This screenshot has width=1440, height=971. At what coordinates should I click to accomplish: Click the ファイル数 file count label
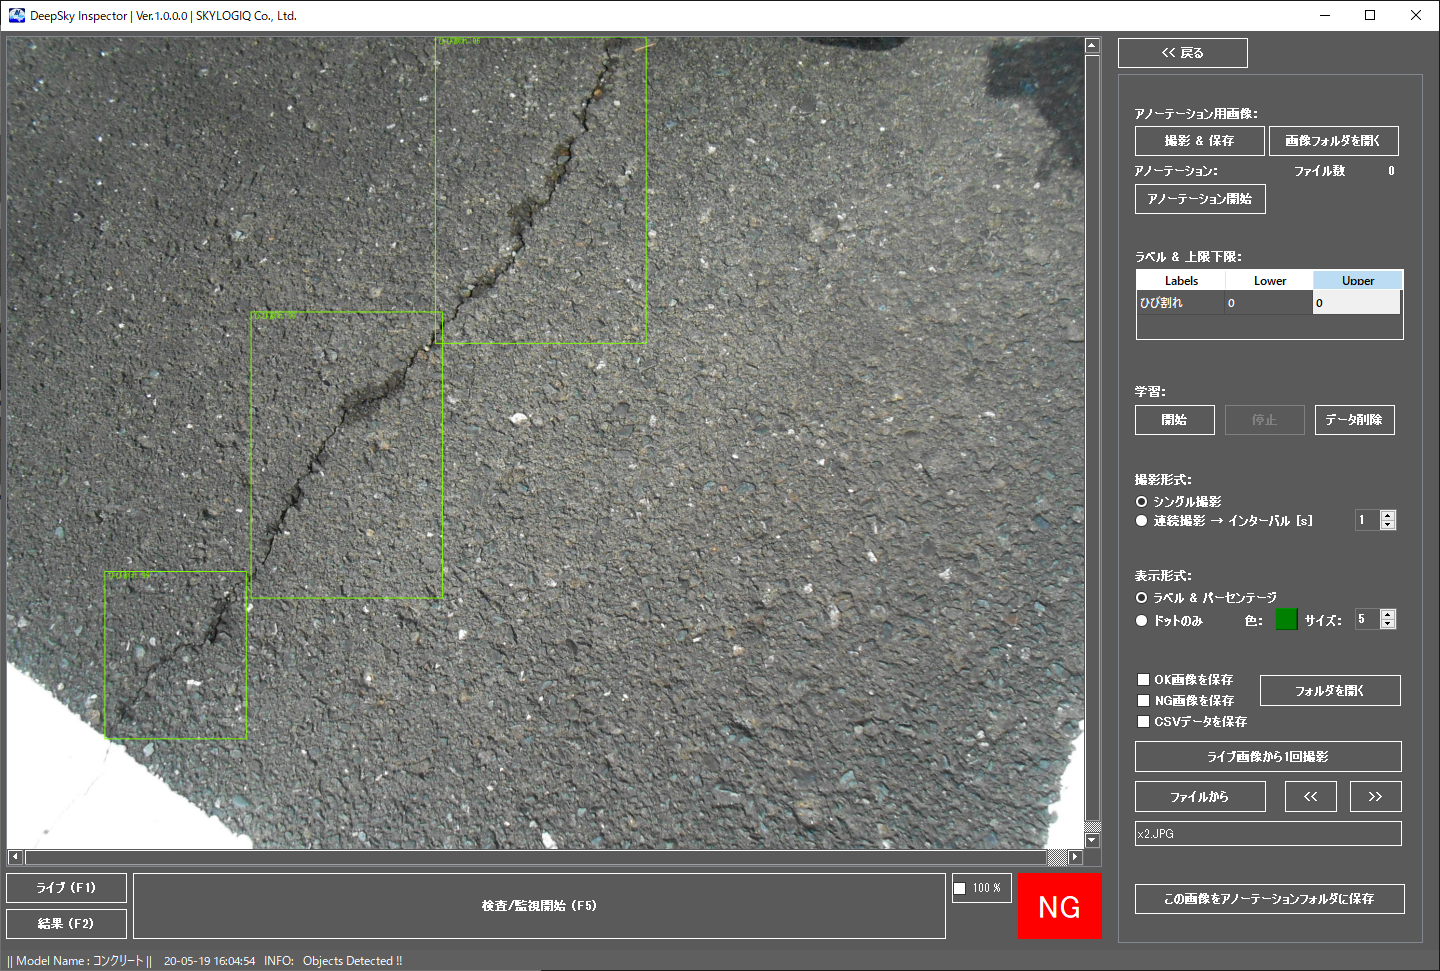click(1319, 171)
